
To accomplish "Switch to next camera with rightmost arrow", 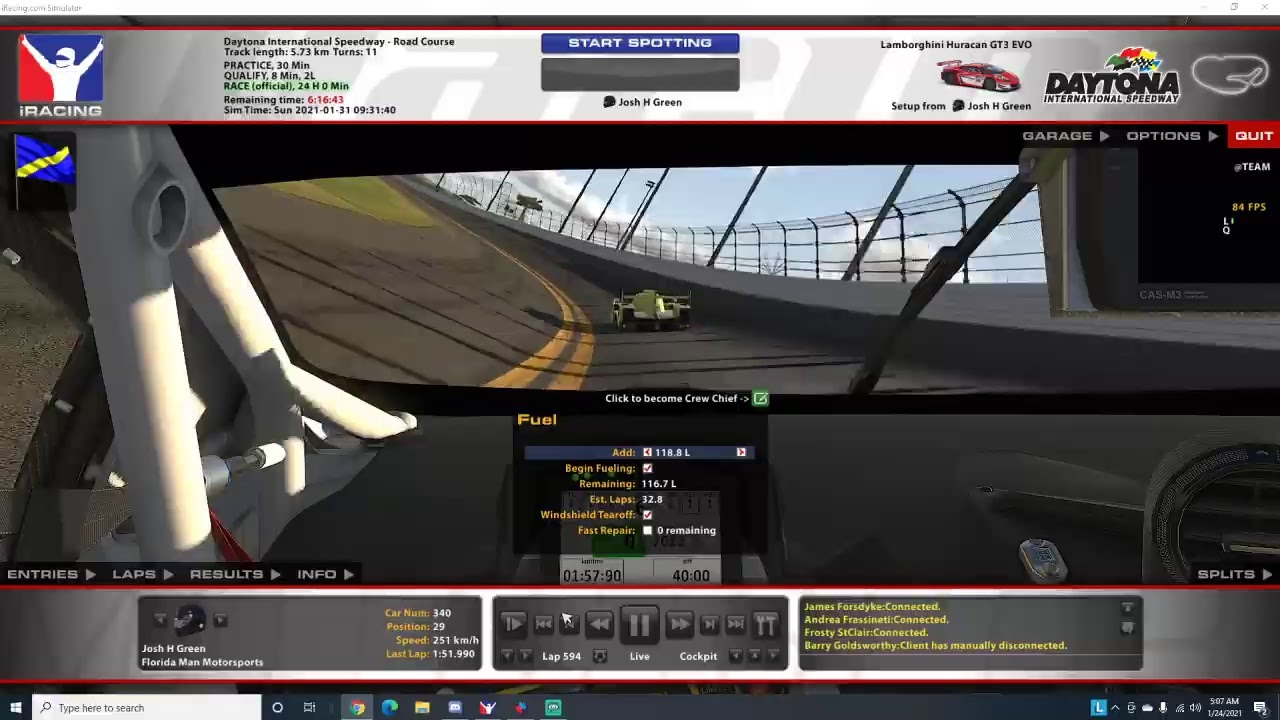I will [773, 656].
